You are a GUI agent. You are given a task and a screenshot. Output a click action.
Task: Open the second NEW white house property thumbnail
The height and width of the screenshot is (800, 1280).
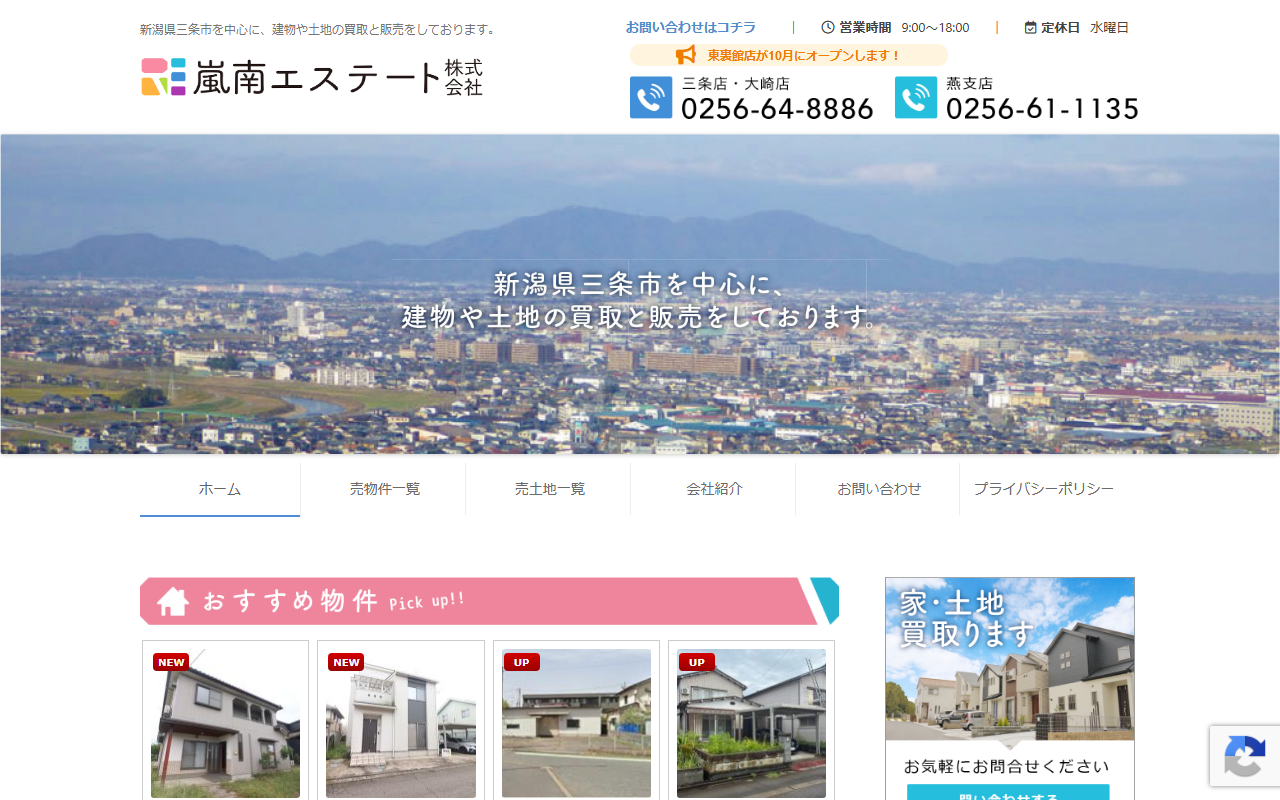point(401,723)
